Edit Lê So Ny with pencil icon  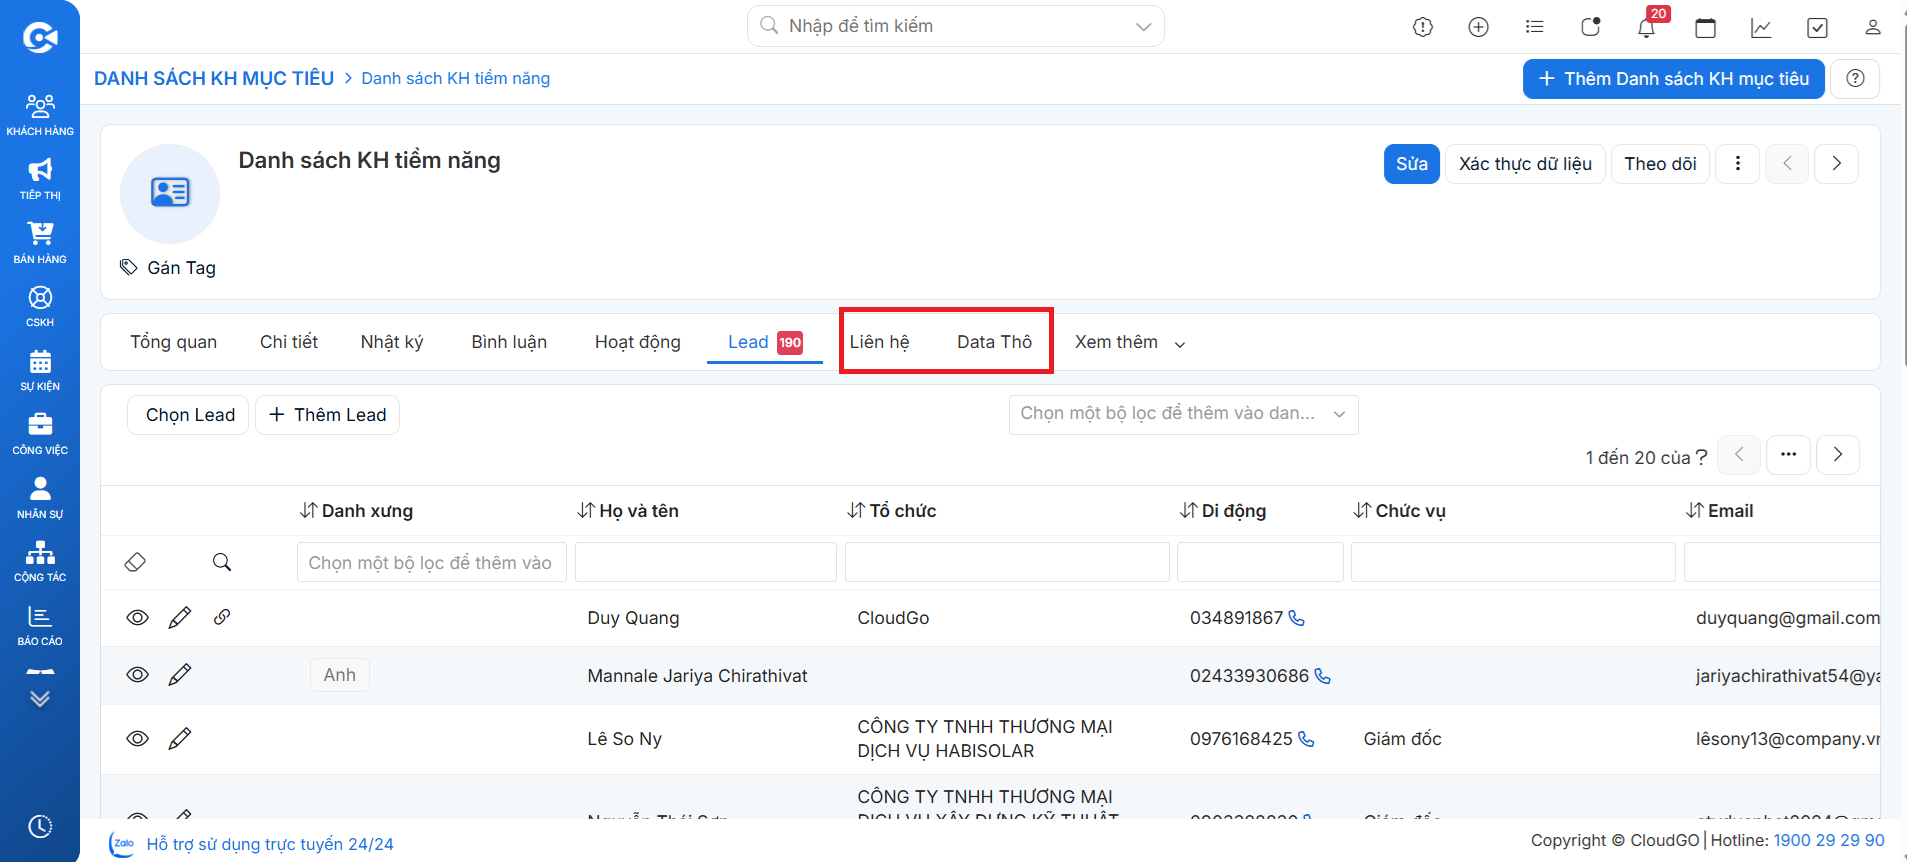coord(180,739)
